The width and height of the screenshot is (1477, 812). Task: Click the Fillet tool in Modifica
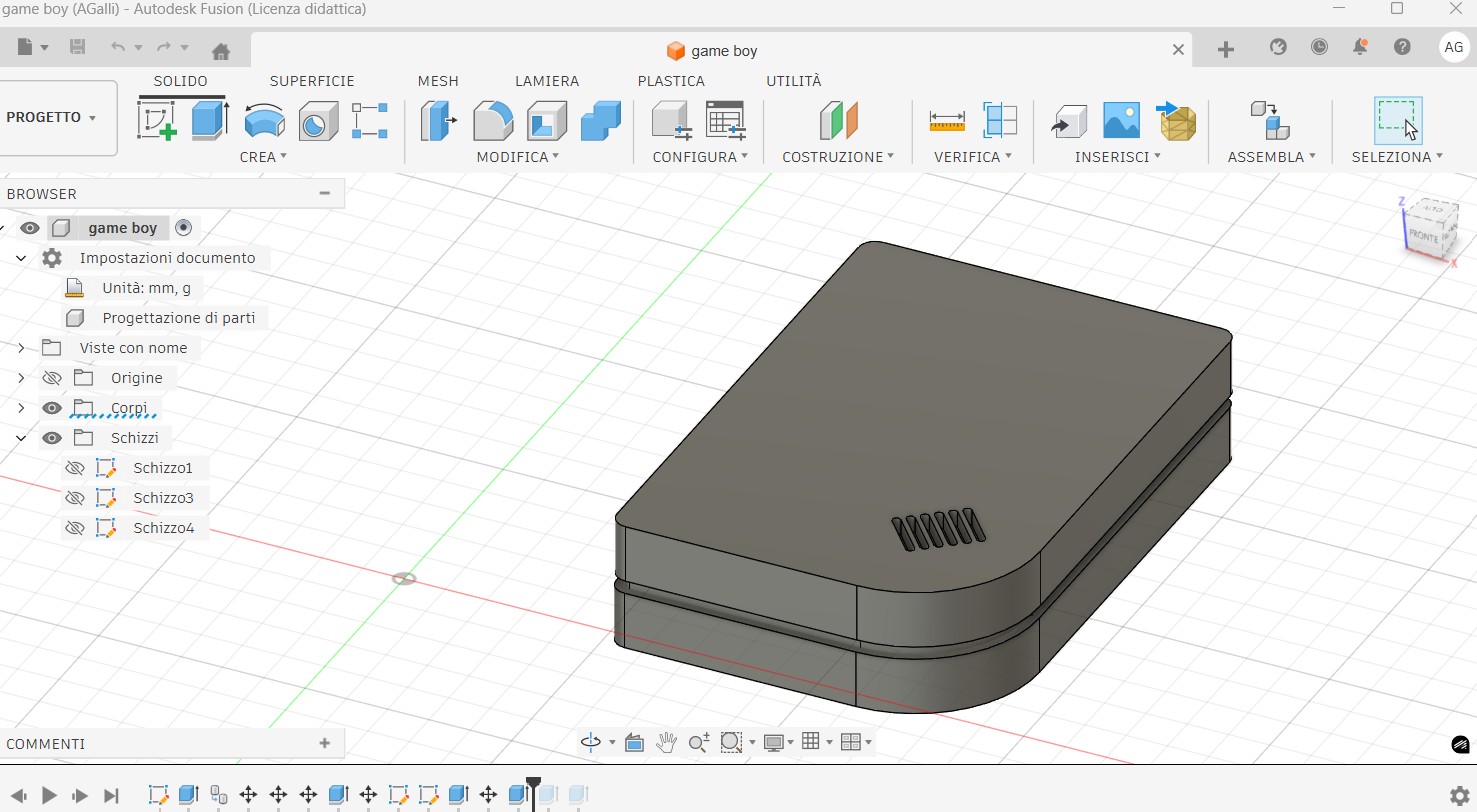coord(492,121)
